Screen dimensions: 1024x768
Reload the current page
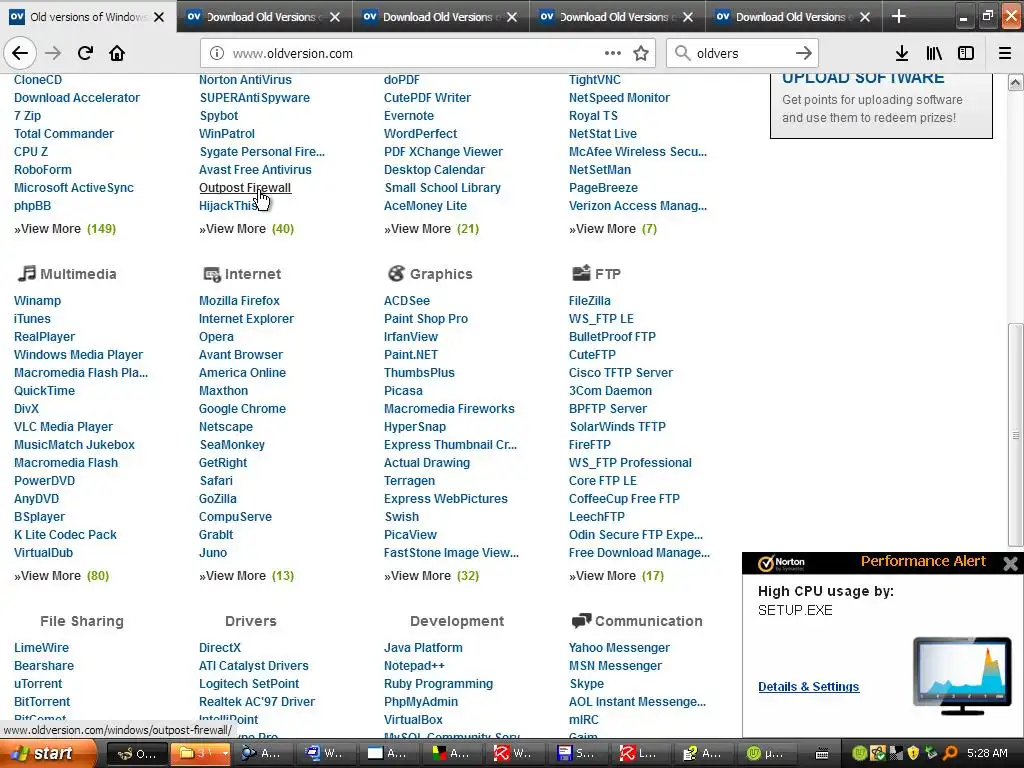pos(85,53)
